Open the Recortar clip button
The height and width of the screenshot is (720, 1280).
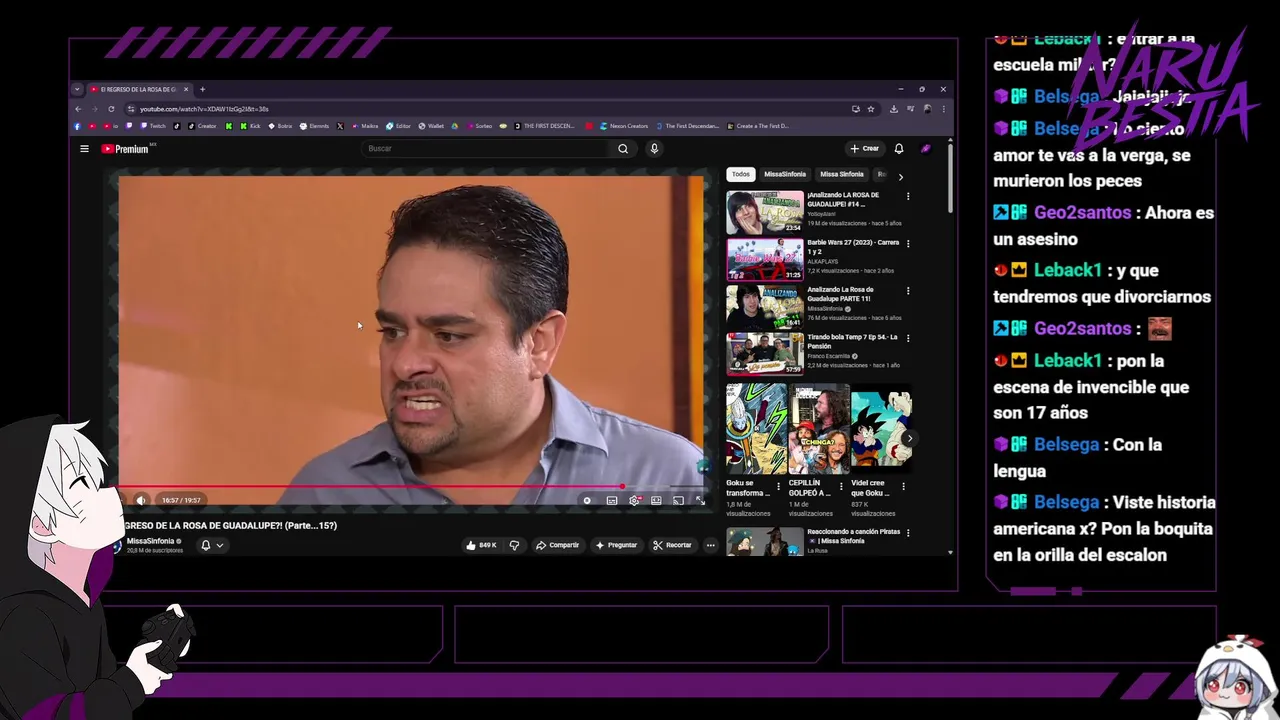tap(672, 545)
